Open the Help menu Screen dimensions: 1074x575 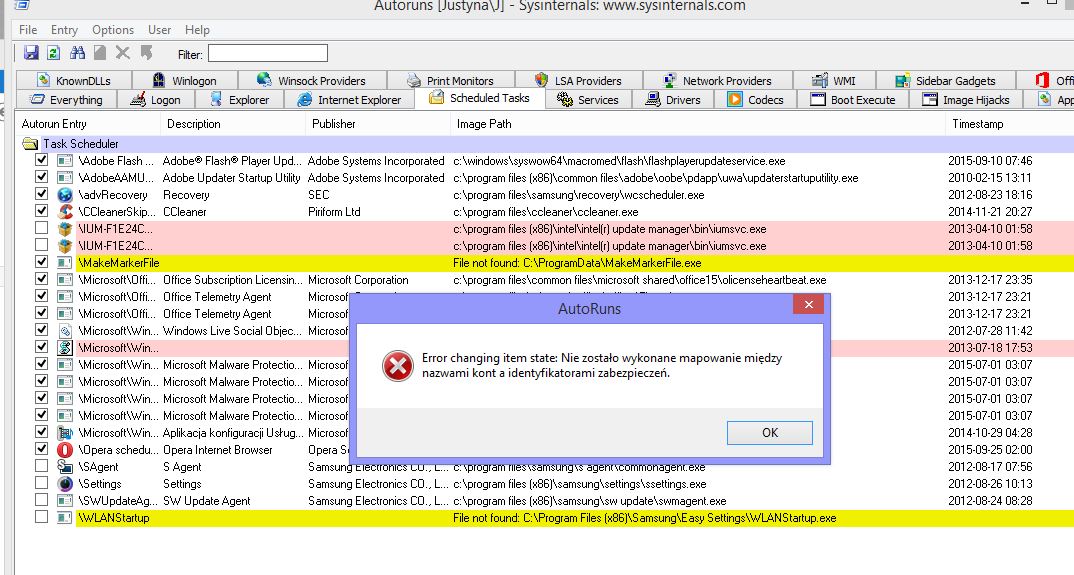[197, 29]
